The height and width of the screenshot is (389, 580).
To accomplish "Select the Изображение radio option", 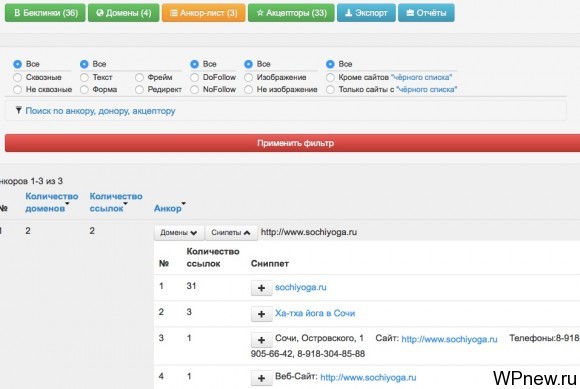I will click(x=249, y=77).
